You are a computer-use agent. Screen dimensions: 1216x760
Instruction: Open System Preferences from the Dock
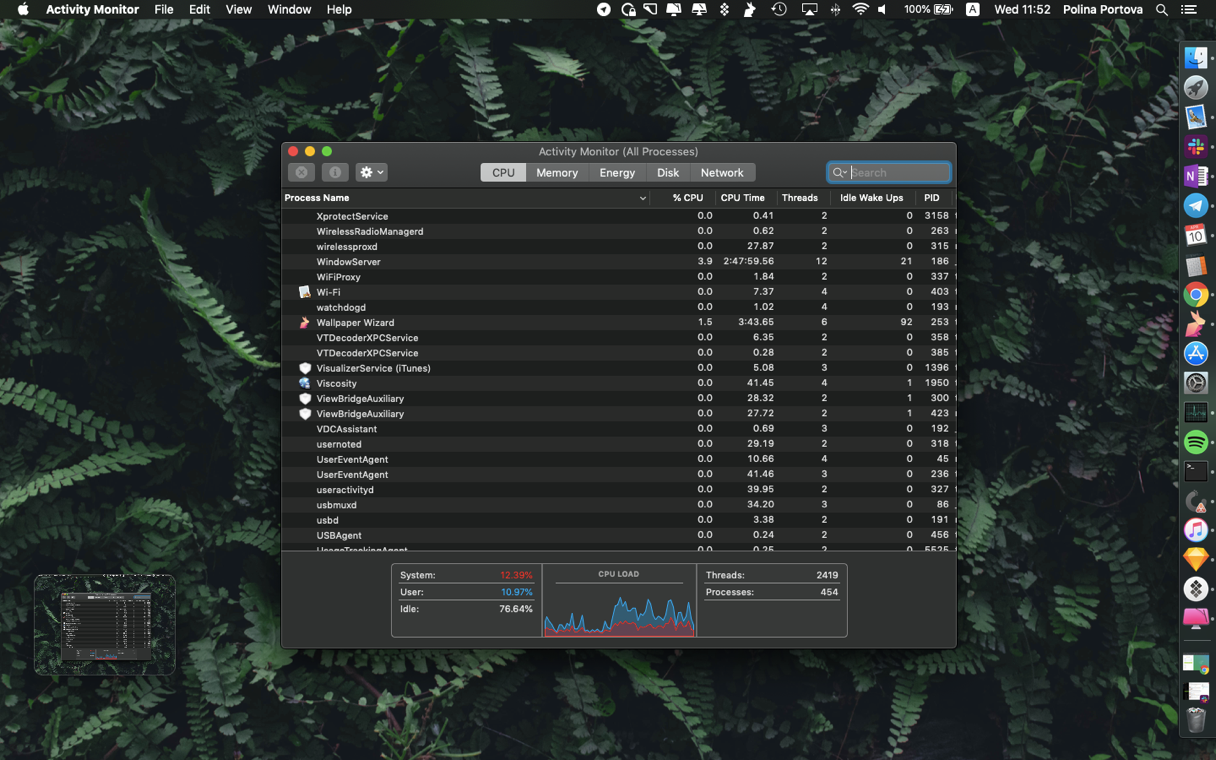coord(1196,383)
